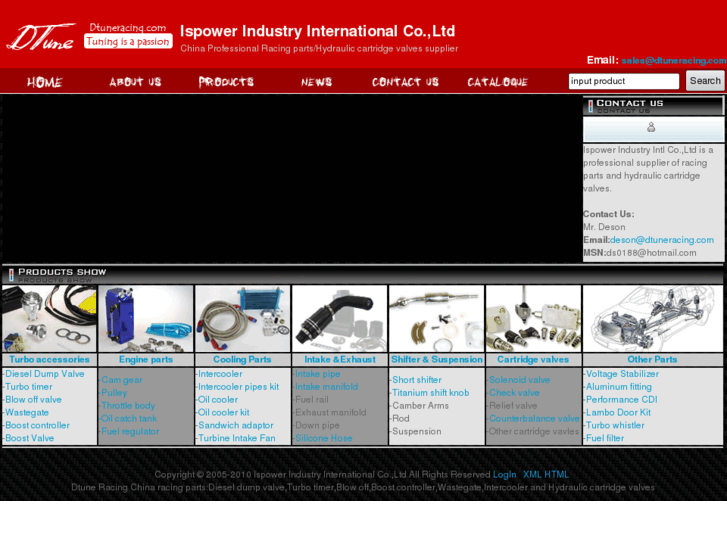
Task: Open the Cartridge valves product image
Action: (533, 318)
